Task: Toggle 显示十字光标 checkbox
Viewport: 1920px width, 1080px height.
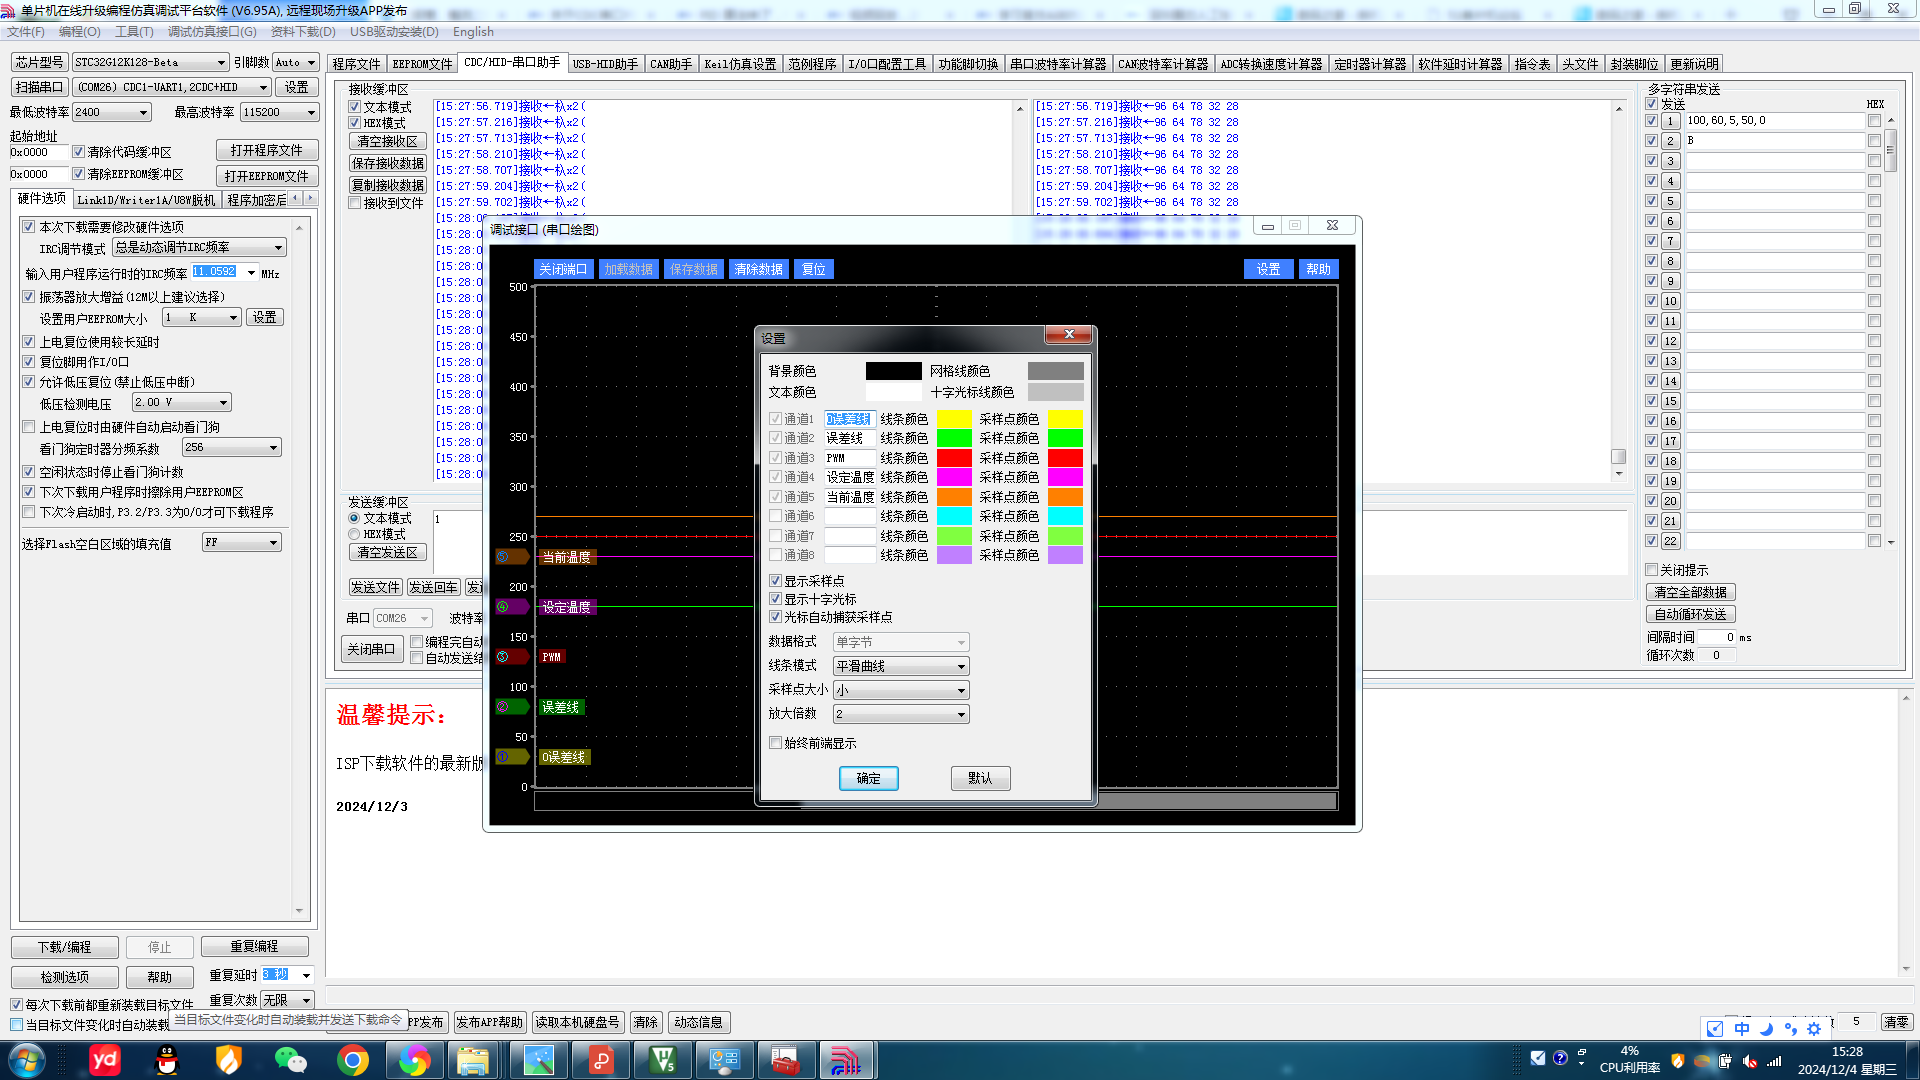Action: (775, 599)
